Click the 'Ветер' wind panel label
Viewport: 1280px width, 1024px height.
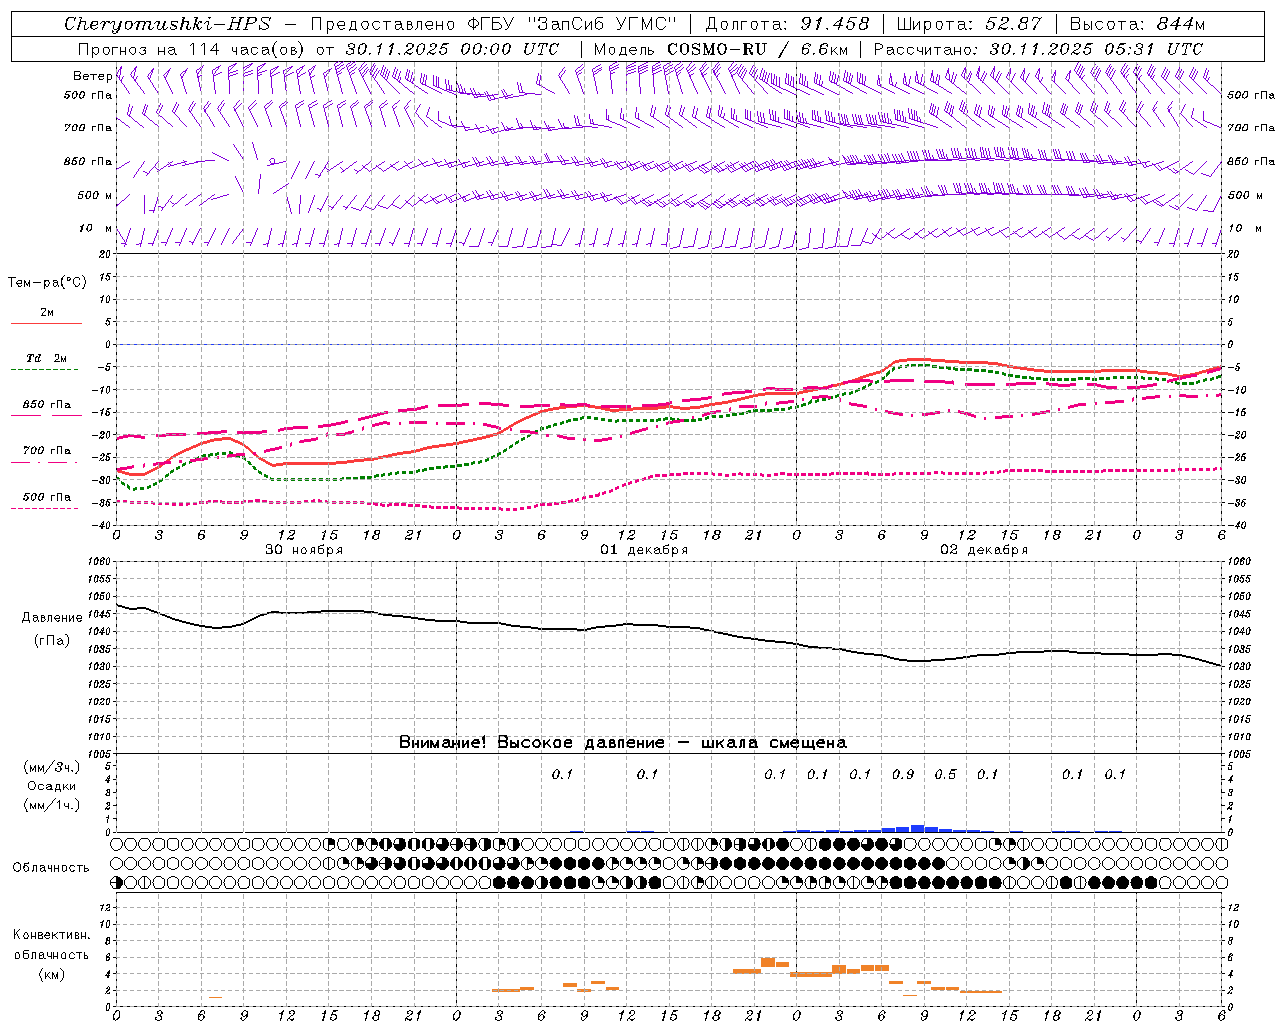pos(92,76)
